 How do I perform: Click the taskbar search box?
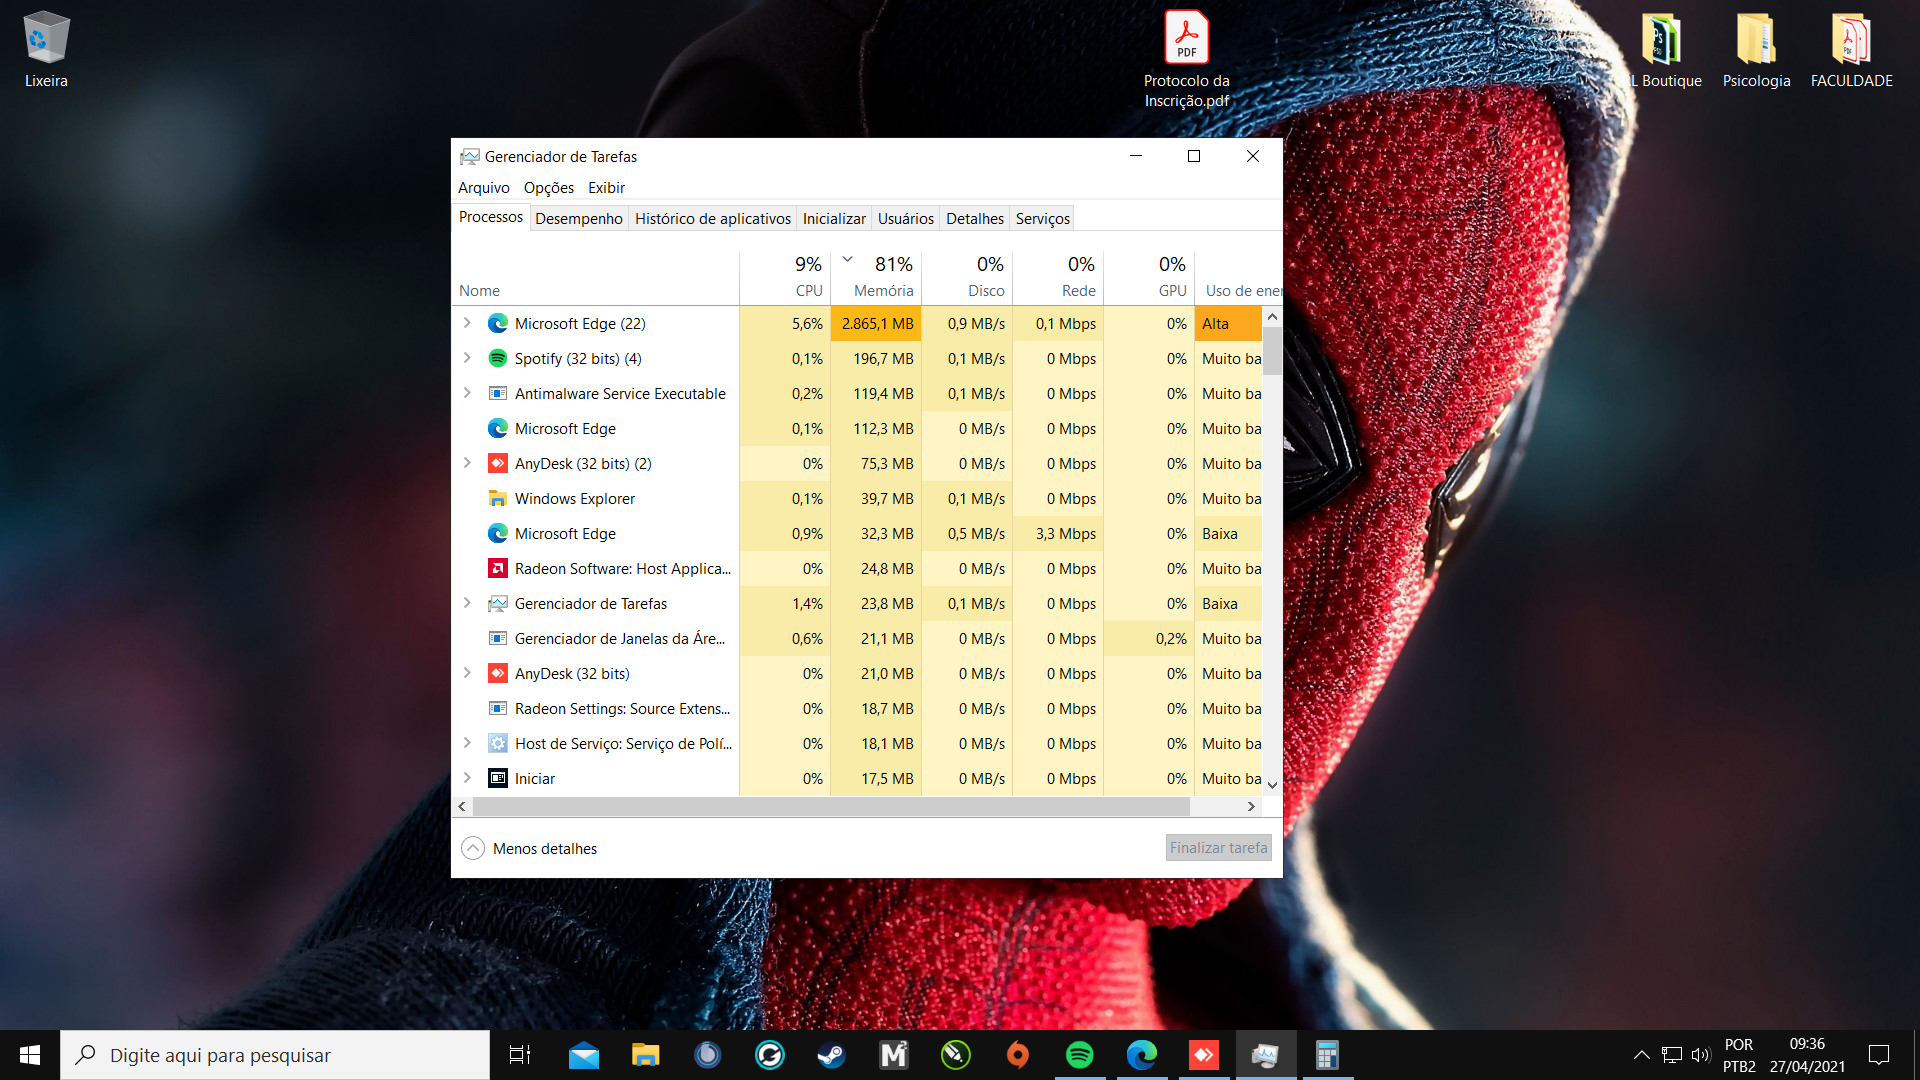(275, 1055)
